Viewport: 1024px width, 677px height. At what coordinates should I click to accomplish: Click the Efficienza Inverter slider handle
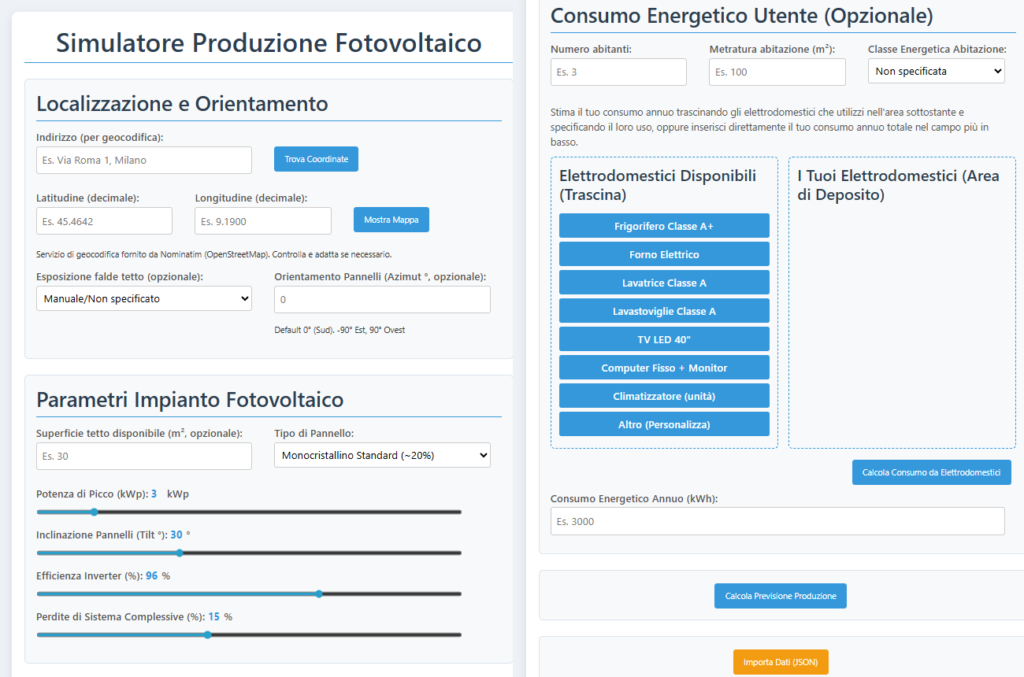319,594
